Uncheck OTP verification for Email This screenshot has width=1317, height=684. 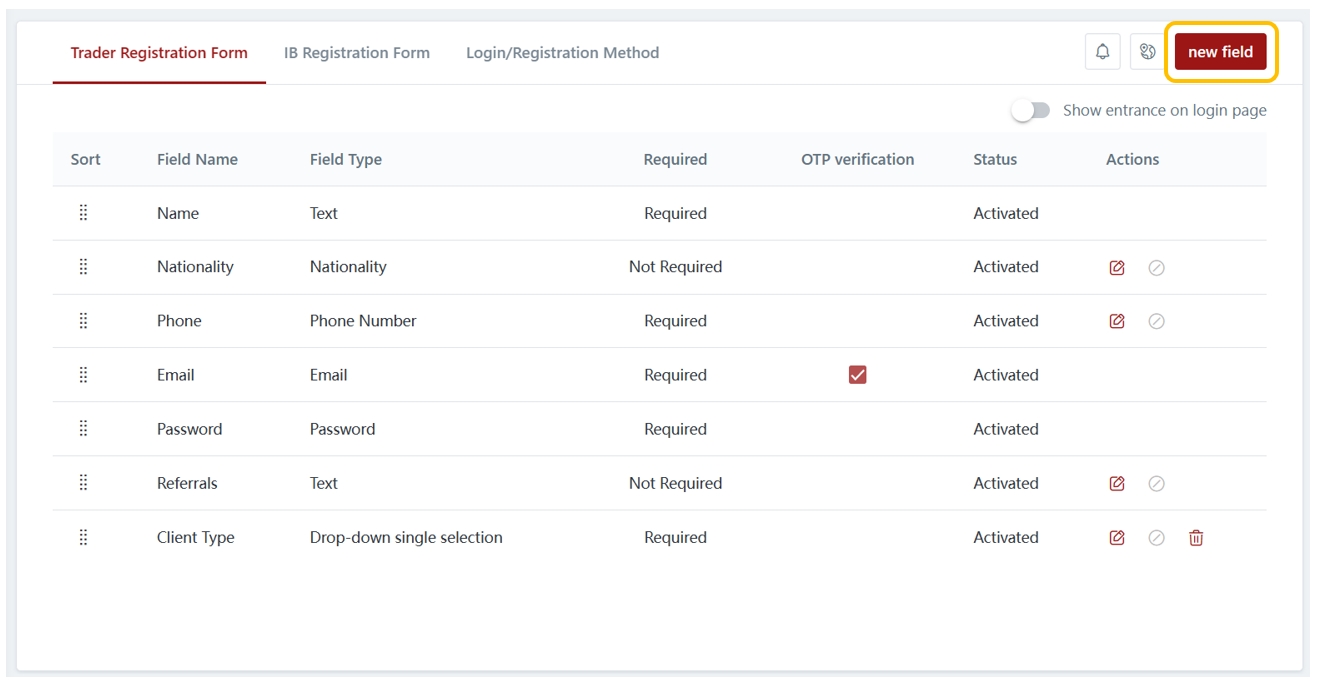click(857, 375)
